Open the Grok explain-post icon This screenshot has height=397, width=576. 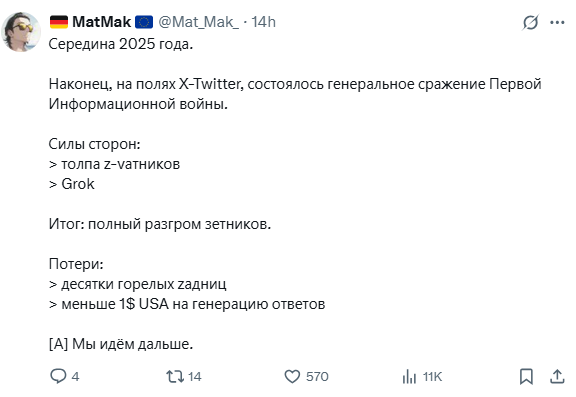tap(530, 23)
